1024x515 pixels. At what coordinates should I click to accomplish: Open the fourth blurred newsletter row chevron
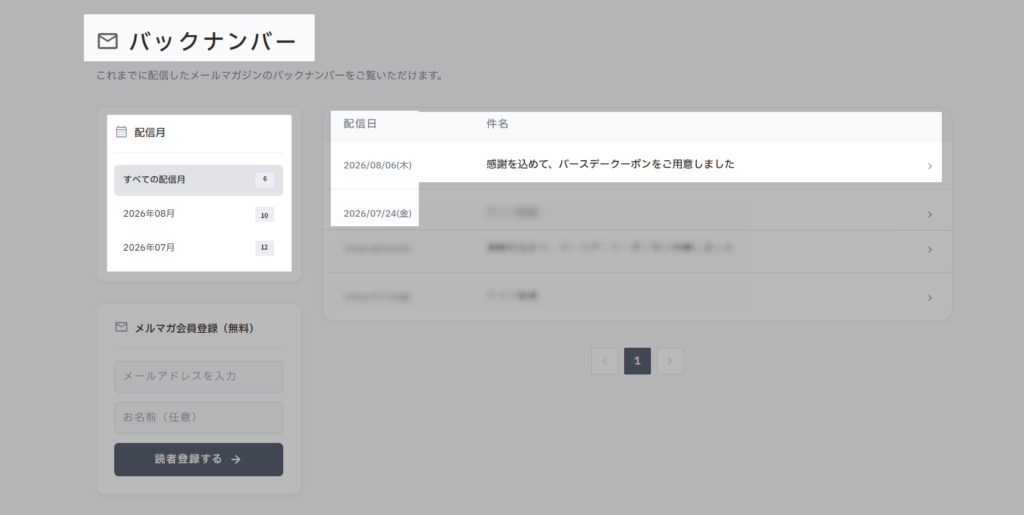click(x=930, y=298)
